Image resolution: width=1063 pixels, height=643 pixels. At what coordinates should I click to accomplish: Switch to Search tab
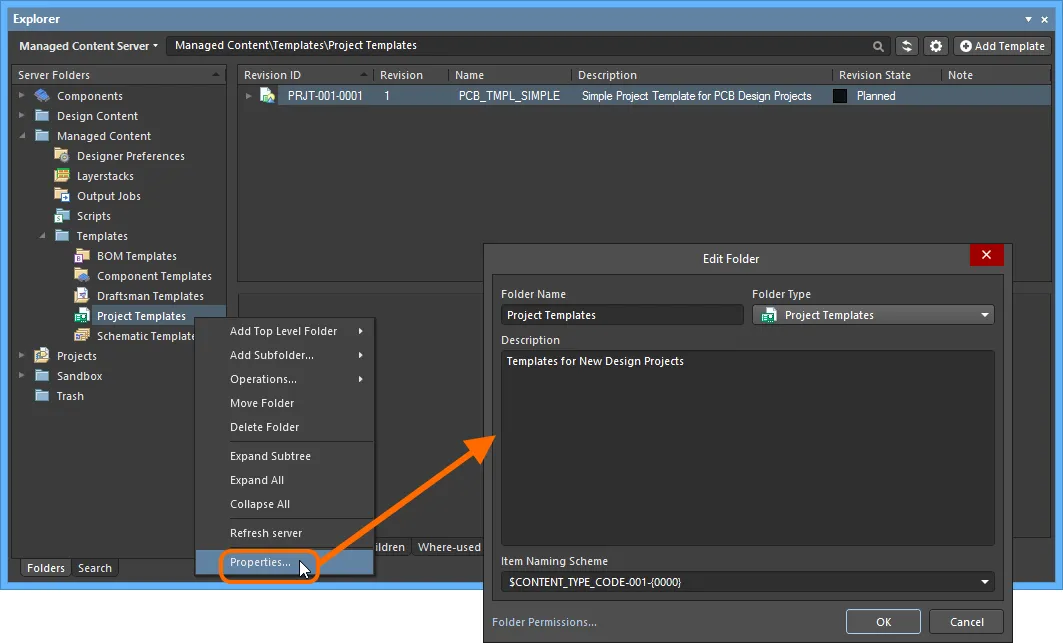tap(95, 568)
